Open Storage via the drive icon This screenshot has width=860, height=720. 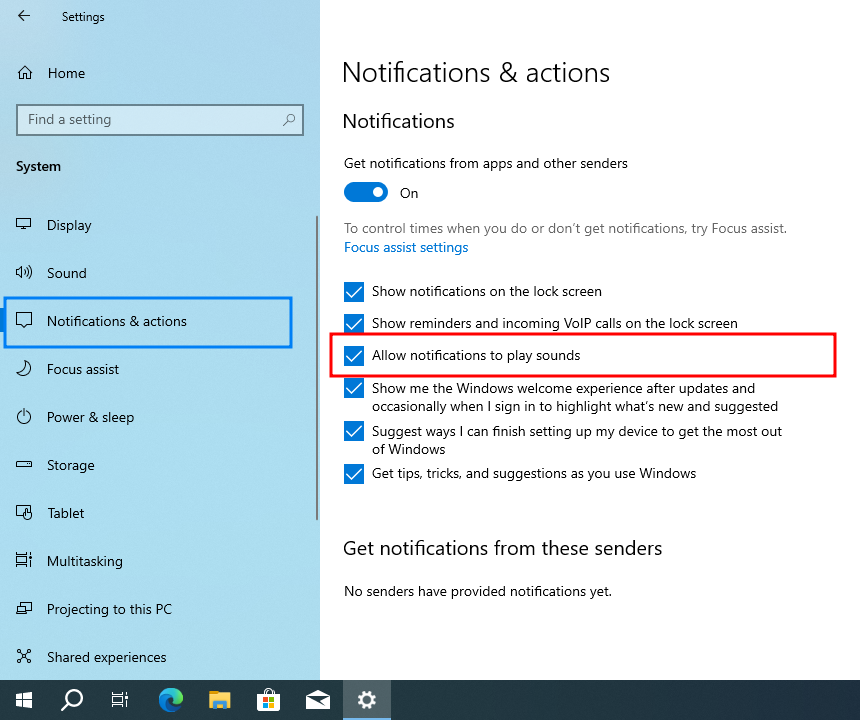(x=24, y=464)
